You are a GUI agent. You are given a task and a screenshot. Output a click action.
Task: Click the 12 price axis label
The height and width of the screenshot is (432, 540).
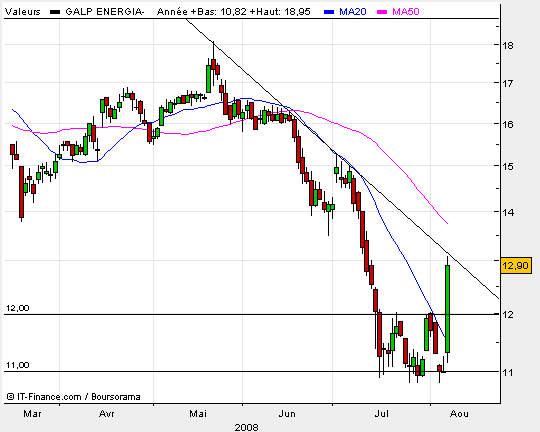(508, 315)
